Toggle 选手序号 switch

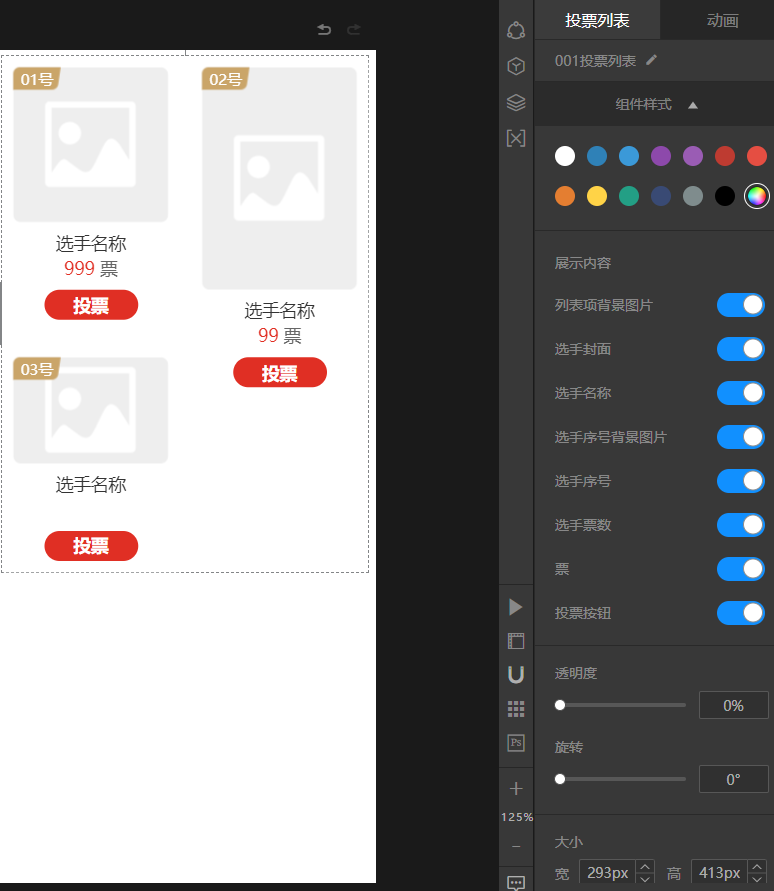coord(740,481)
